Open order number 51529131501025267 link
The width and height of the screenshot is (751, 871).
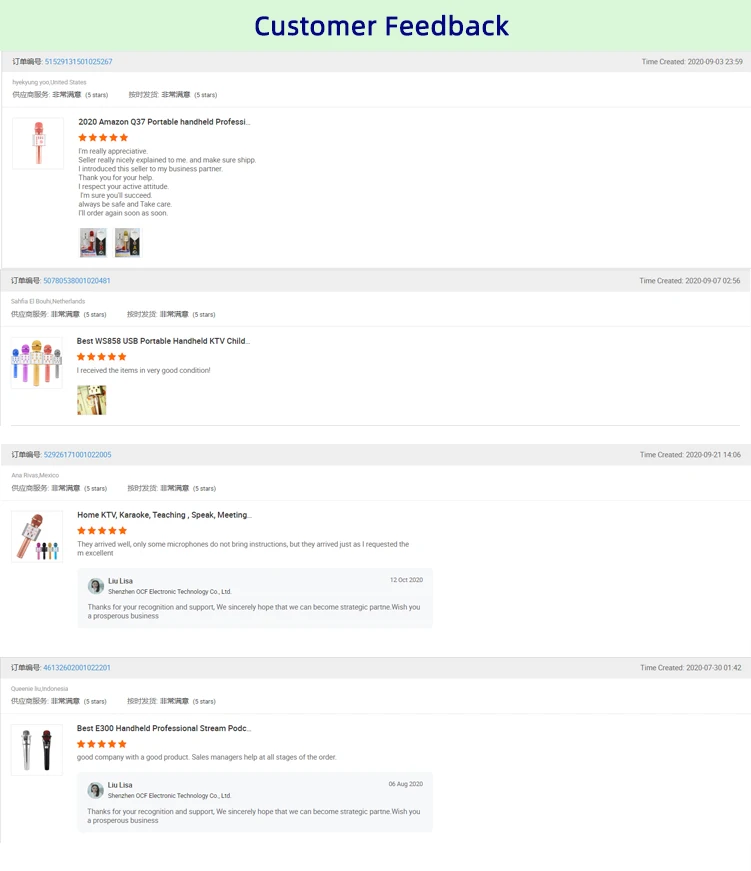click(x=78, y=62)
